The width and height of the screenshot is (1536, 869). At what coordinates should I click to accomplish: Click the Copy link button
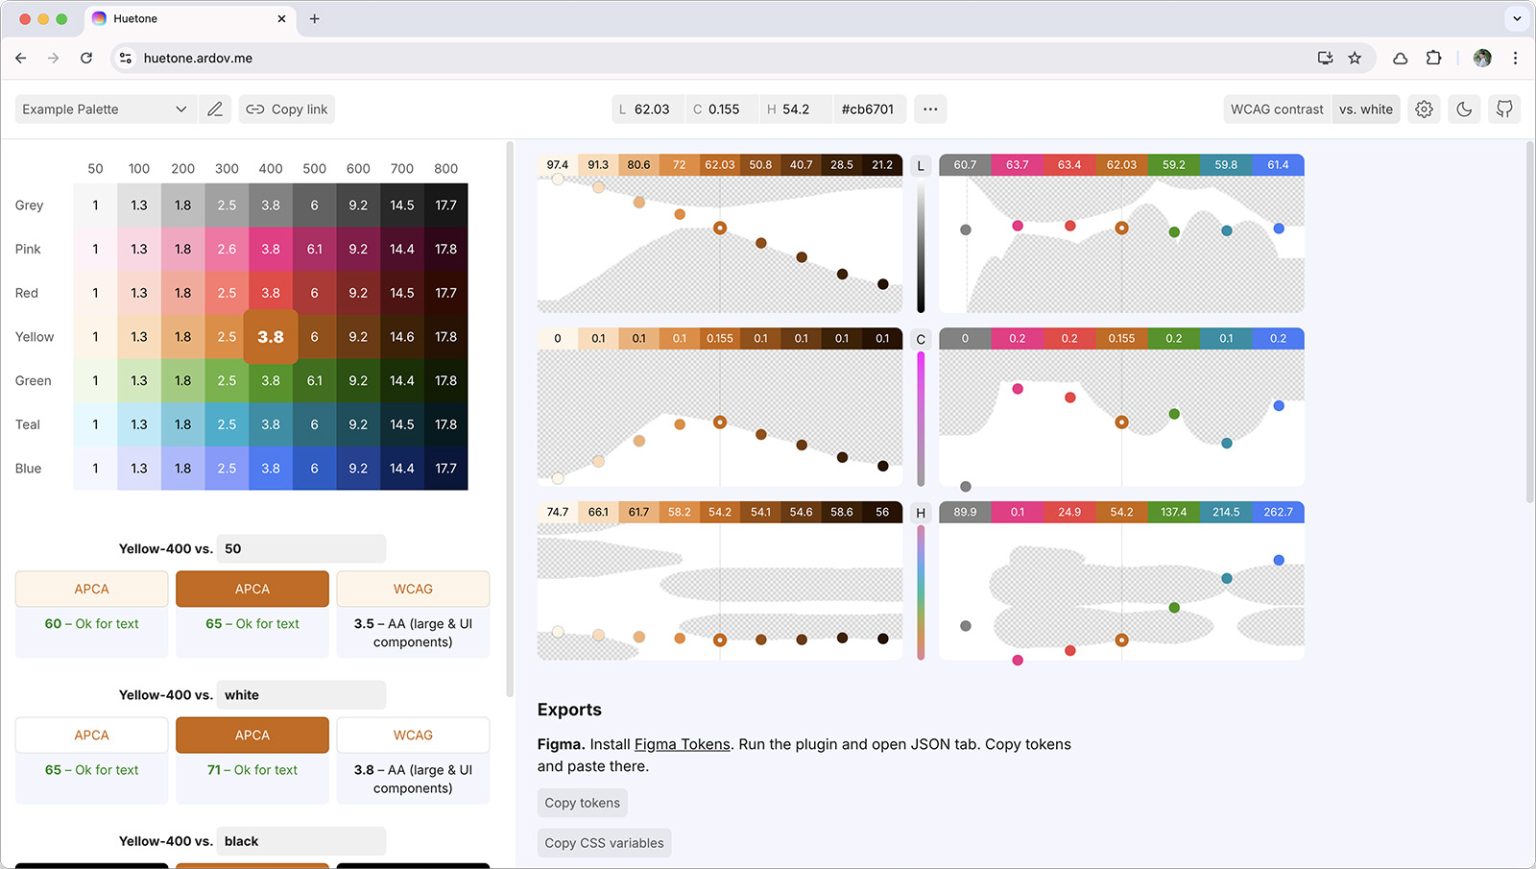[x=287, y=109]
